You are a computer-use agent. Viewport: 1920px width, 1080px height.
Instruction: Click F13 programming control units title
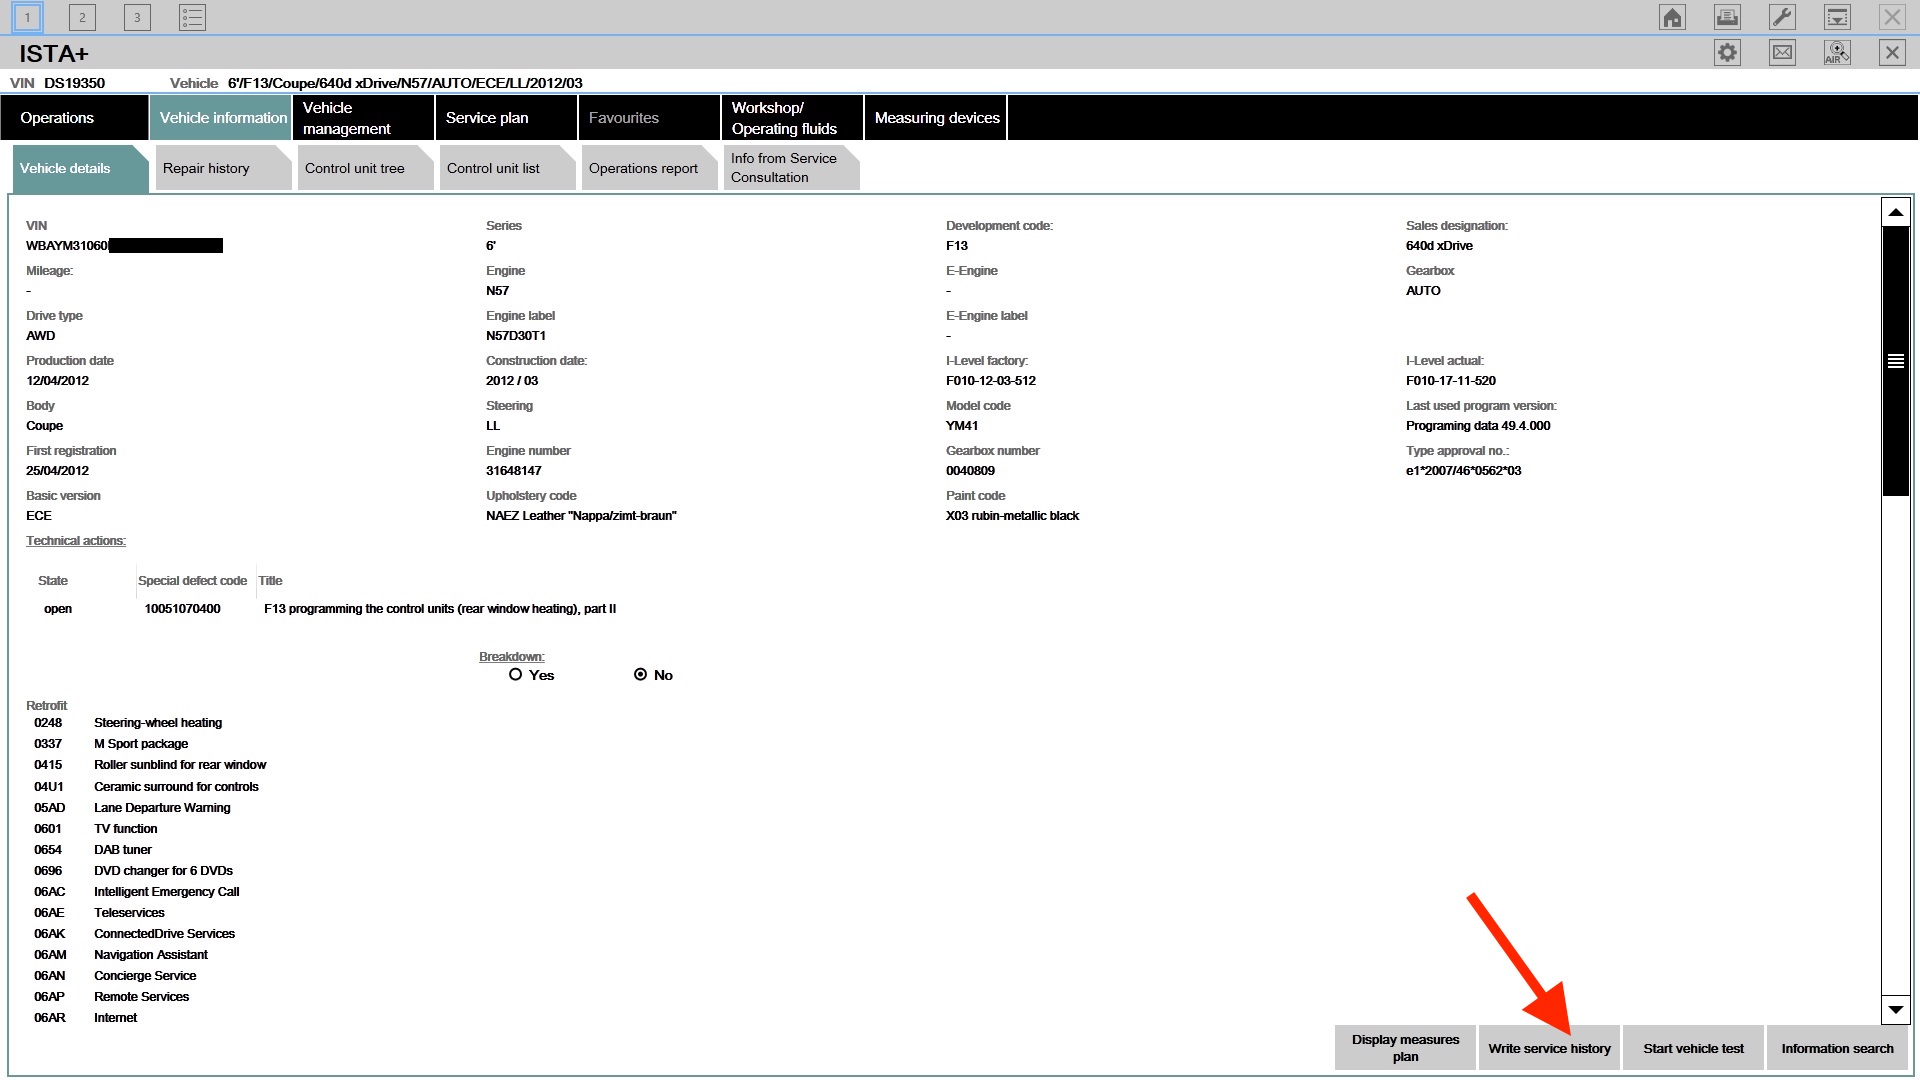pos(440,609)
